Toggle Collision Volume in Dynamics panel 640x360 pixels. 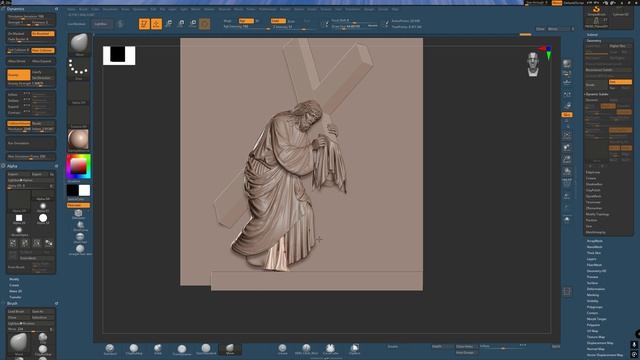pos(19,123)
